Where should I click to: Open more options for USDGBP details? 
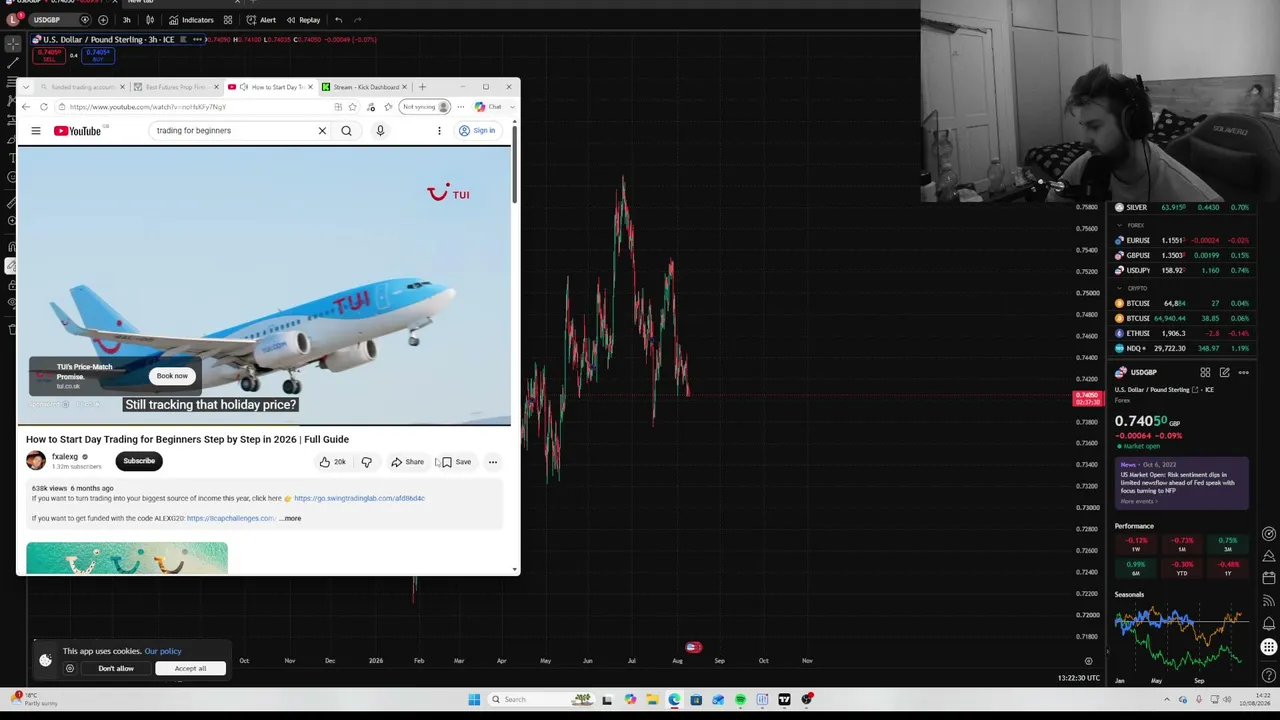[x=1243, y=373]
